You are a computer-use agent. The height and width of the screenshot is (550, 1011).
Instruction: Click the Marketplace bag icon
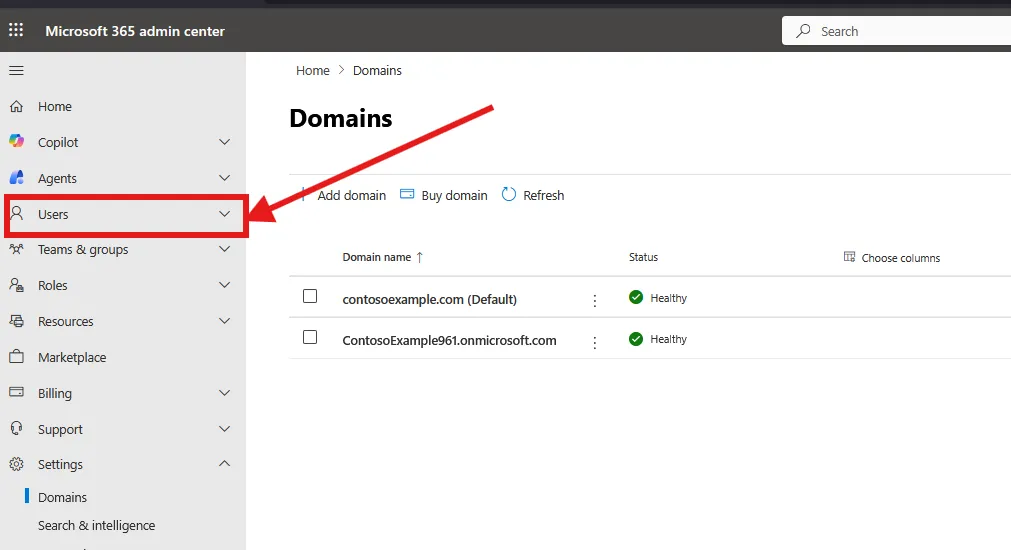click(16, 357)
